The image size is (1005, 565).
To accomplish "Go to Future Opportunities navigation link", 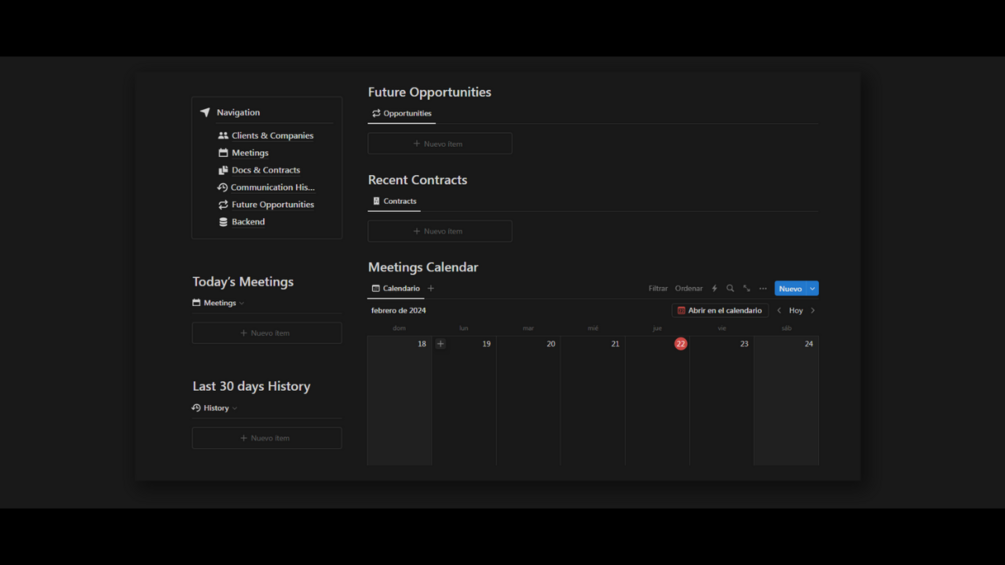I will click(272, 204).
